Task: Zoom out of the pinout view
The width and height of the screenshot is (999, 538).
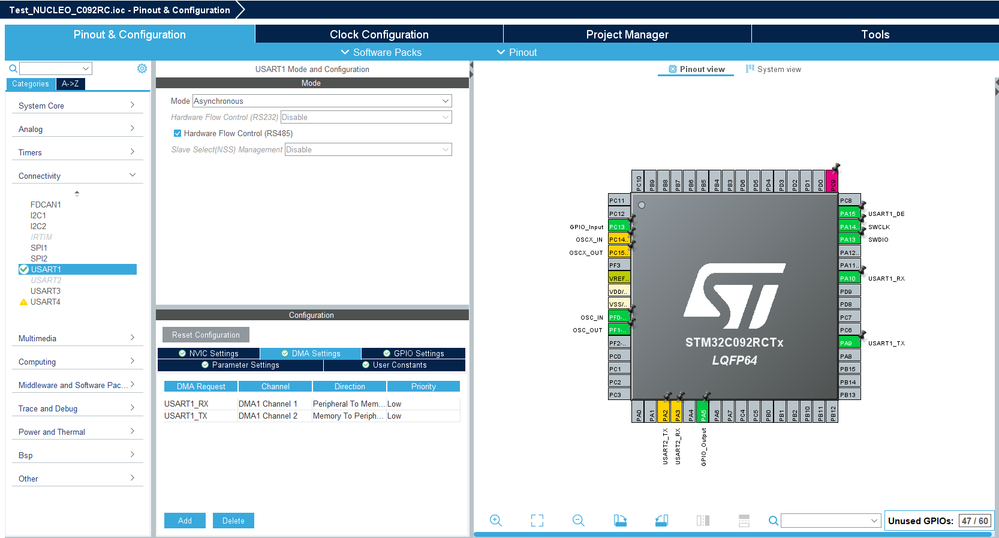Action: pyautogui.click(x=578, y=520)
